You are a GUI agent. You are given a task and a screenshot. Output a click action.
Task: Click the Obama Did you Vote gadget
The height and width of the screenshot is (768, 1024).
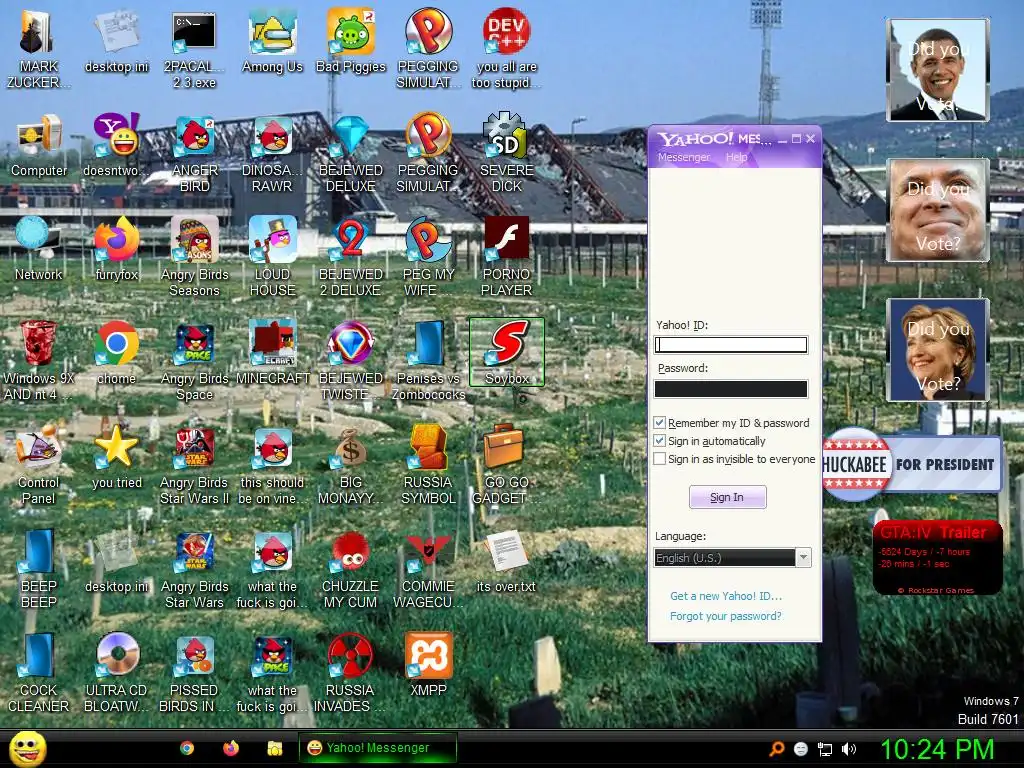tap(937, 70)
